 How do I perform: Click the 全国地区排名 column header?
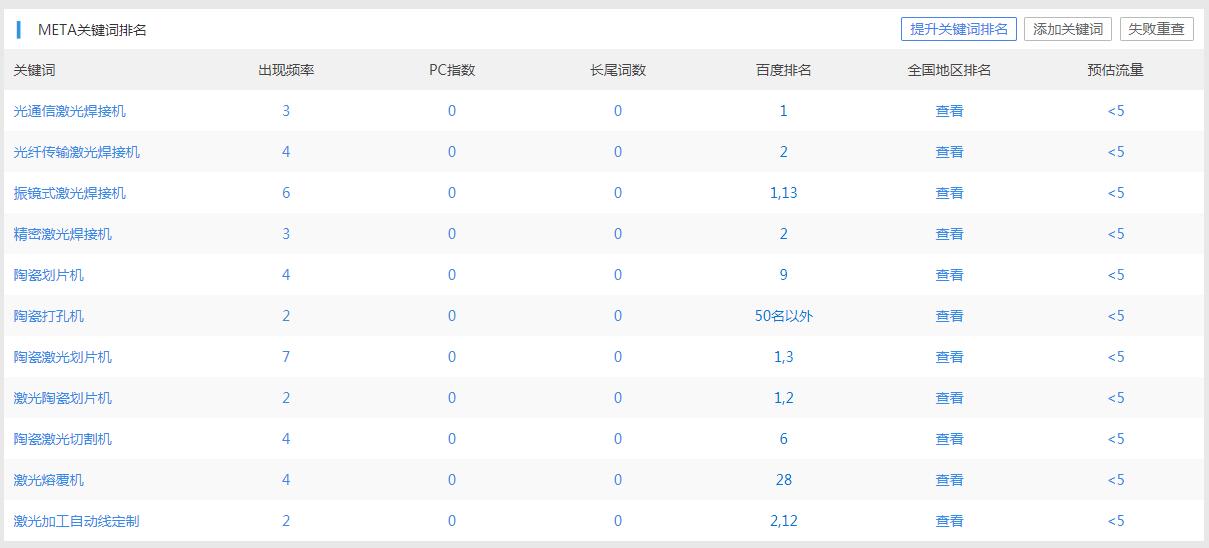click(x=949, y=70)
